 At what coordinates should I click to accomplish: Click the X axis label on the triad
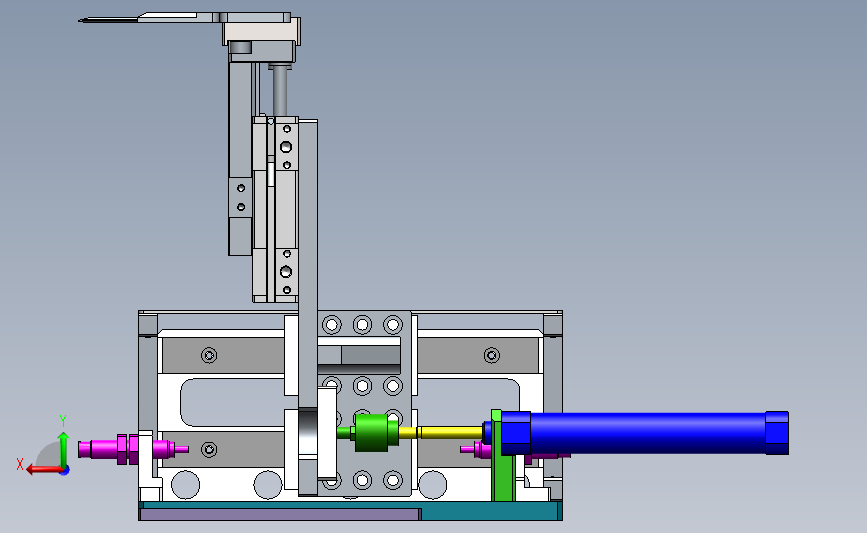pyautogui.click(x=20, y=464)
